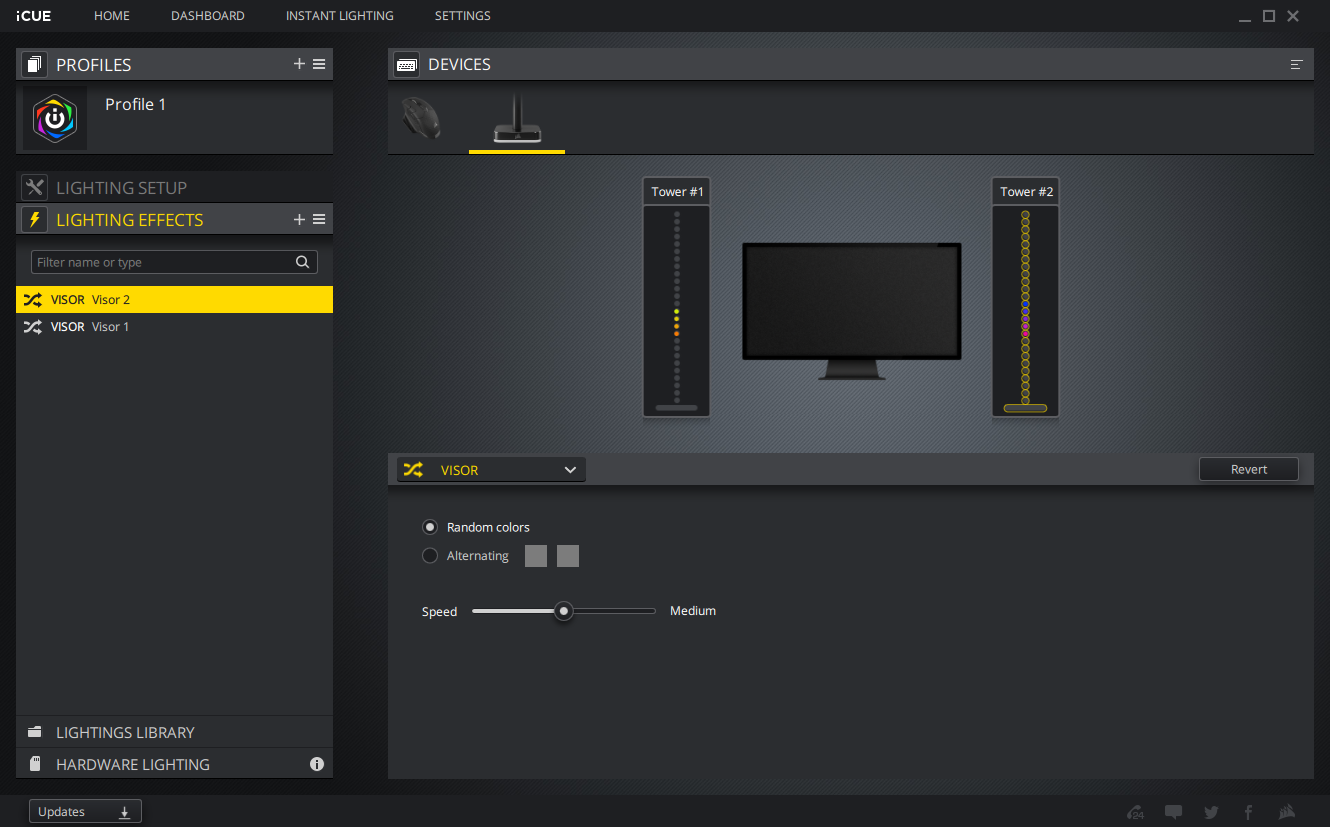The width and height of the screenshot is (1330, 827).
Task: Open the HOME tab
Action: tap(112, 16)
